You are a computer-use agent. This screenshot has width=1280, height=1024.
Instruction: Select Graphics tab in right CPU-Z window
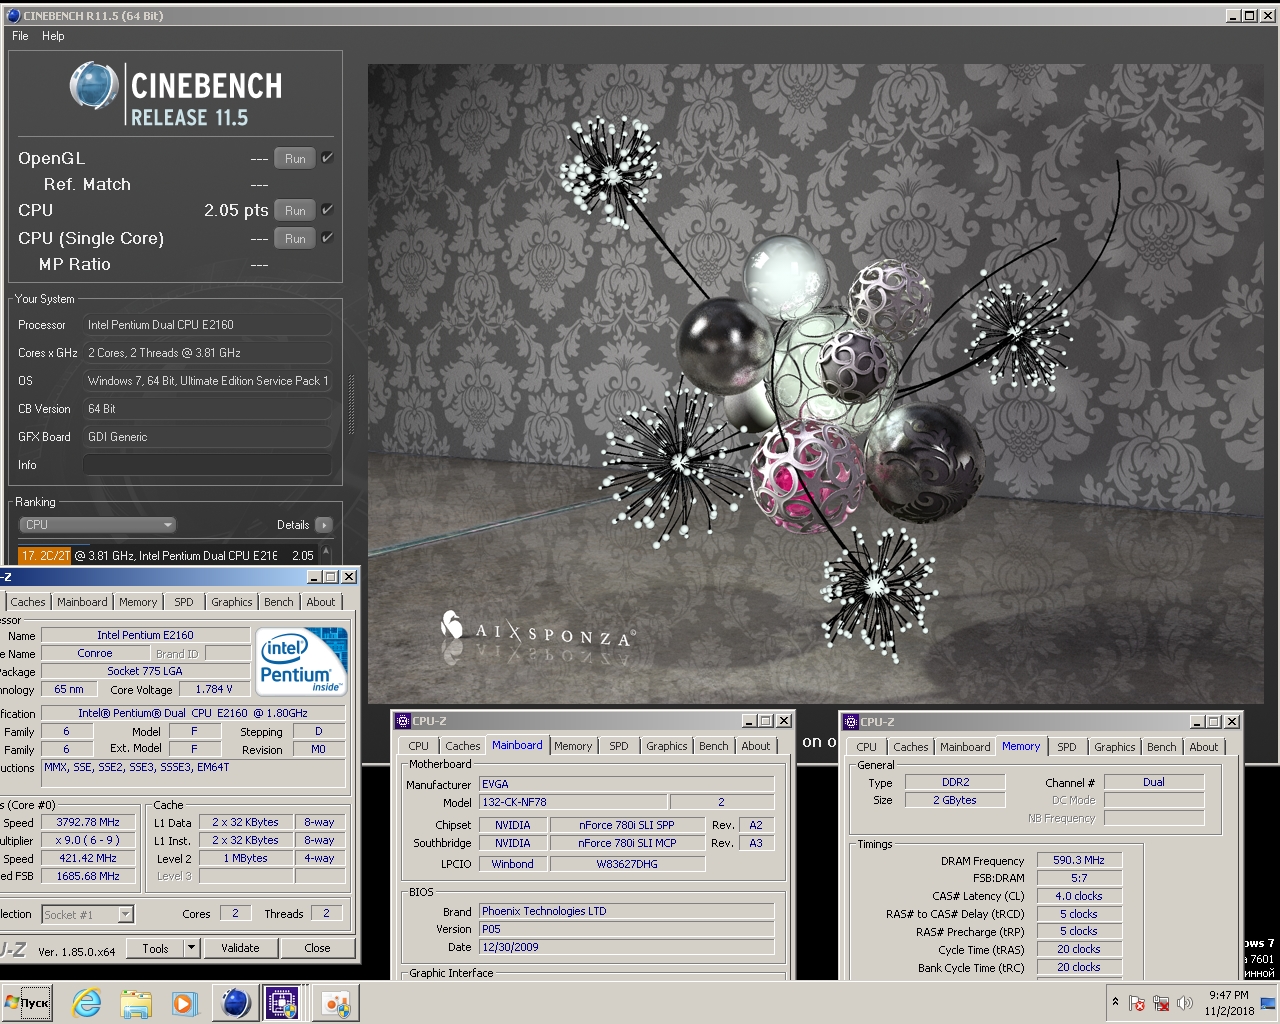pos(1115,747)
